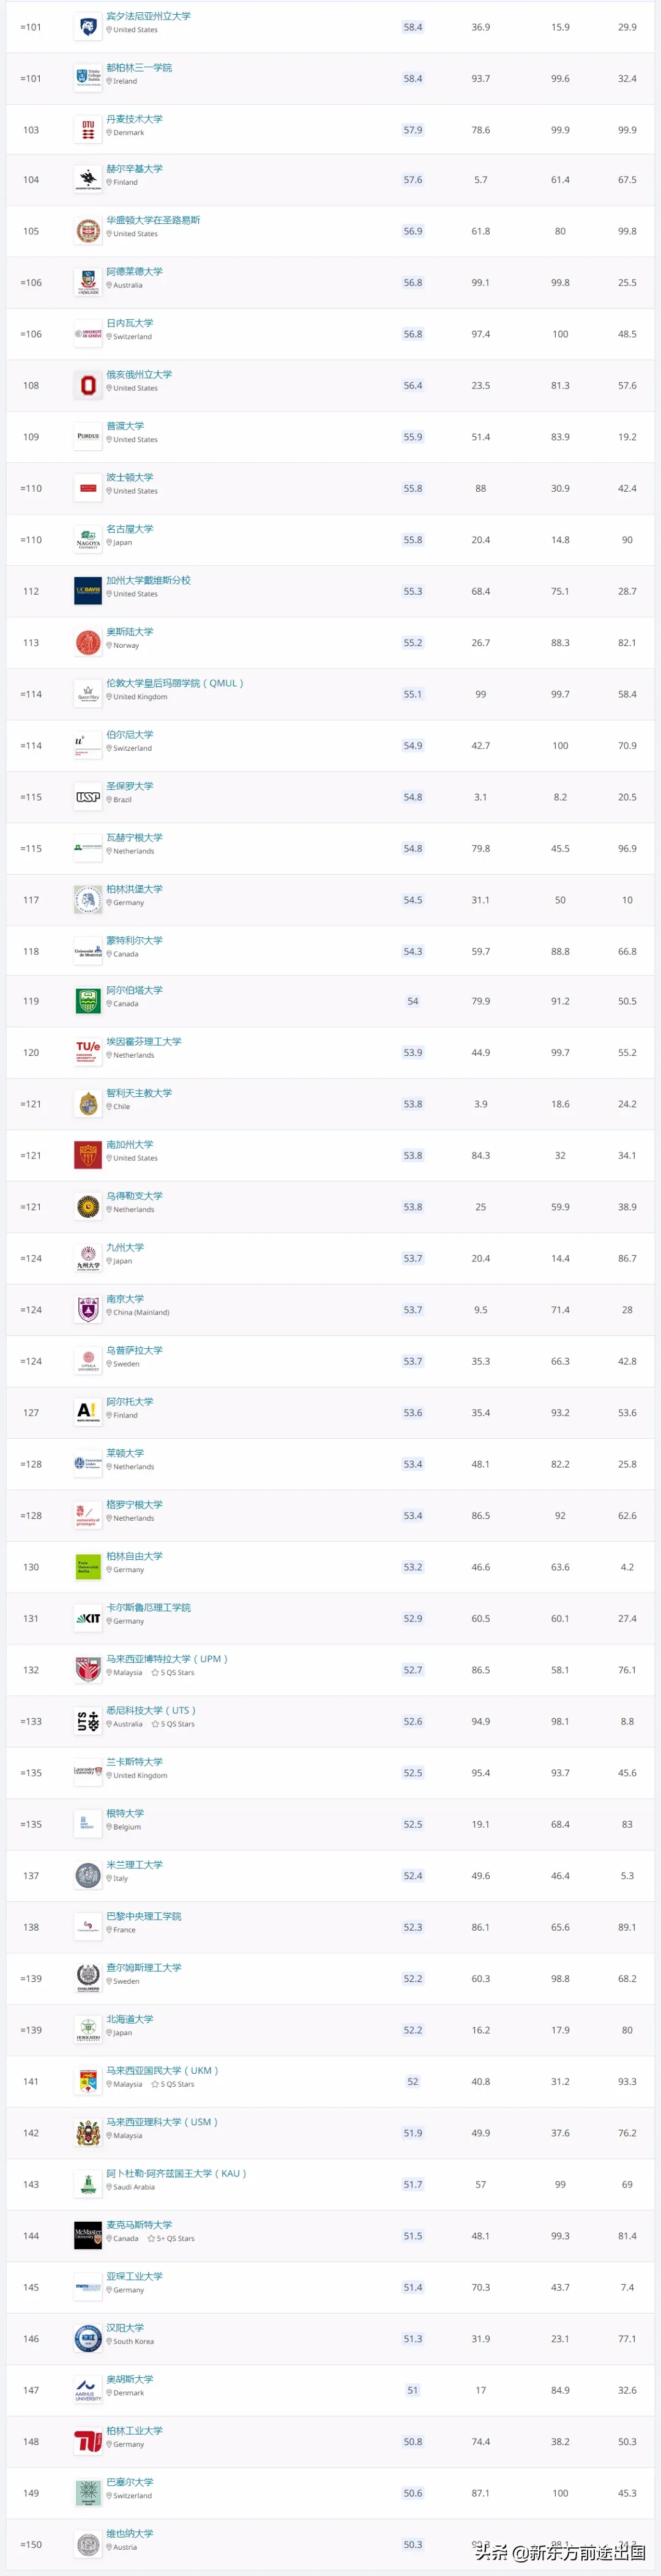Click the 维也纳大学 link
The width and height of the screenshot is (661, 2576).
pyautogui.click(x=130, y=2533)
